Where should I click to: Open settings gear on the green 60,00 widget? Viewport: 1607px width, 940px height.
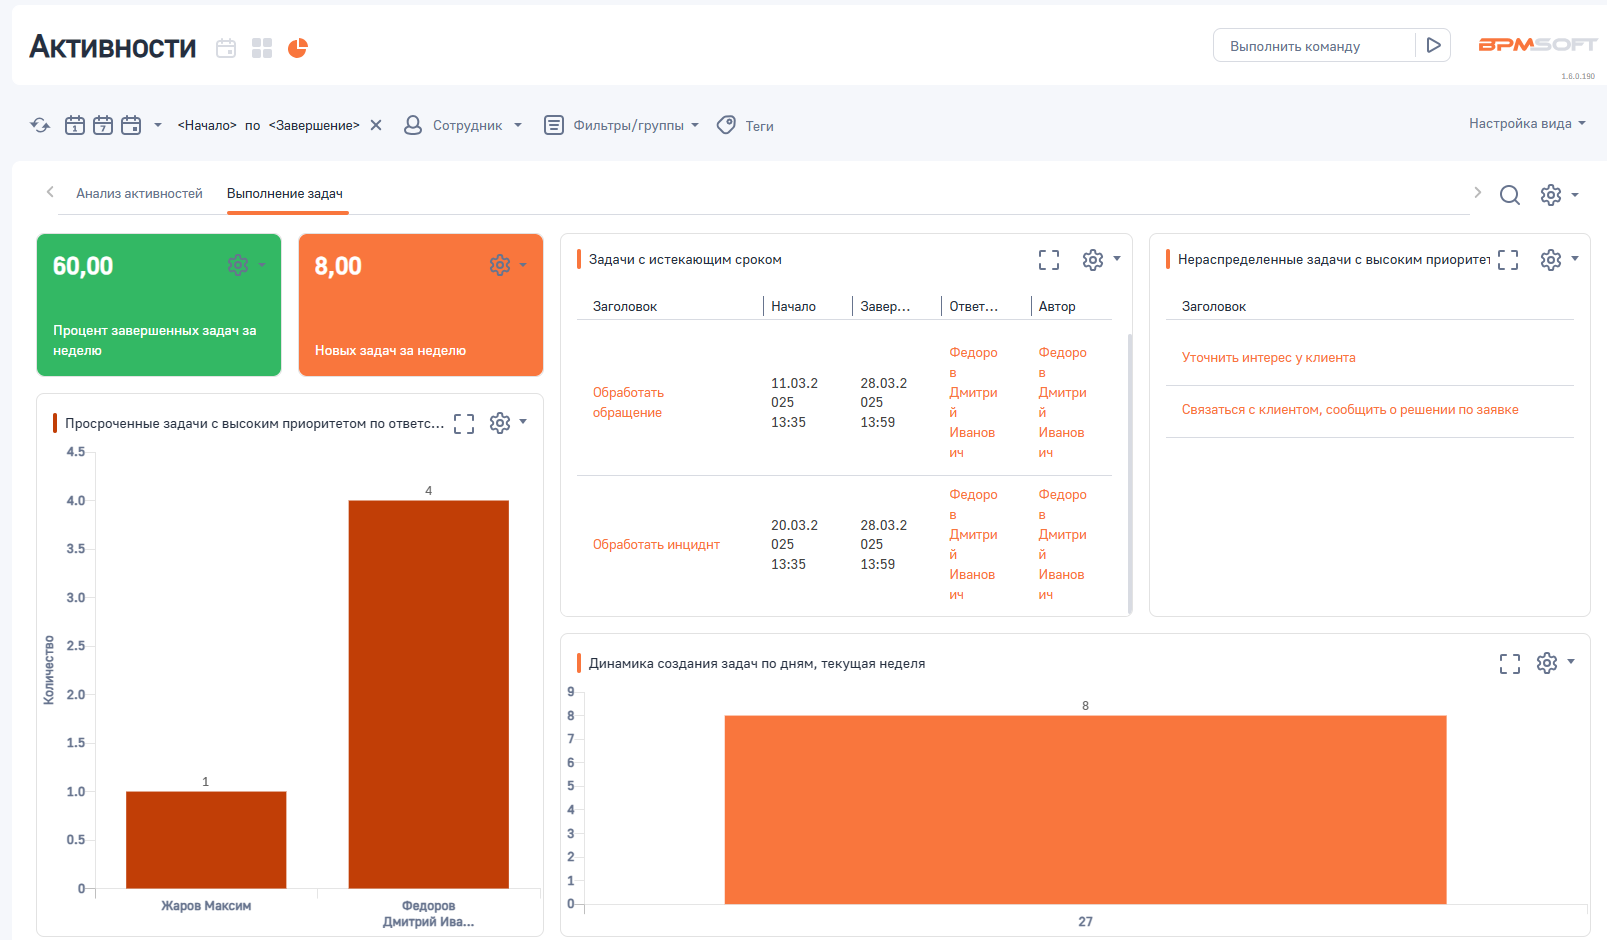pos(238,265)
